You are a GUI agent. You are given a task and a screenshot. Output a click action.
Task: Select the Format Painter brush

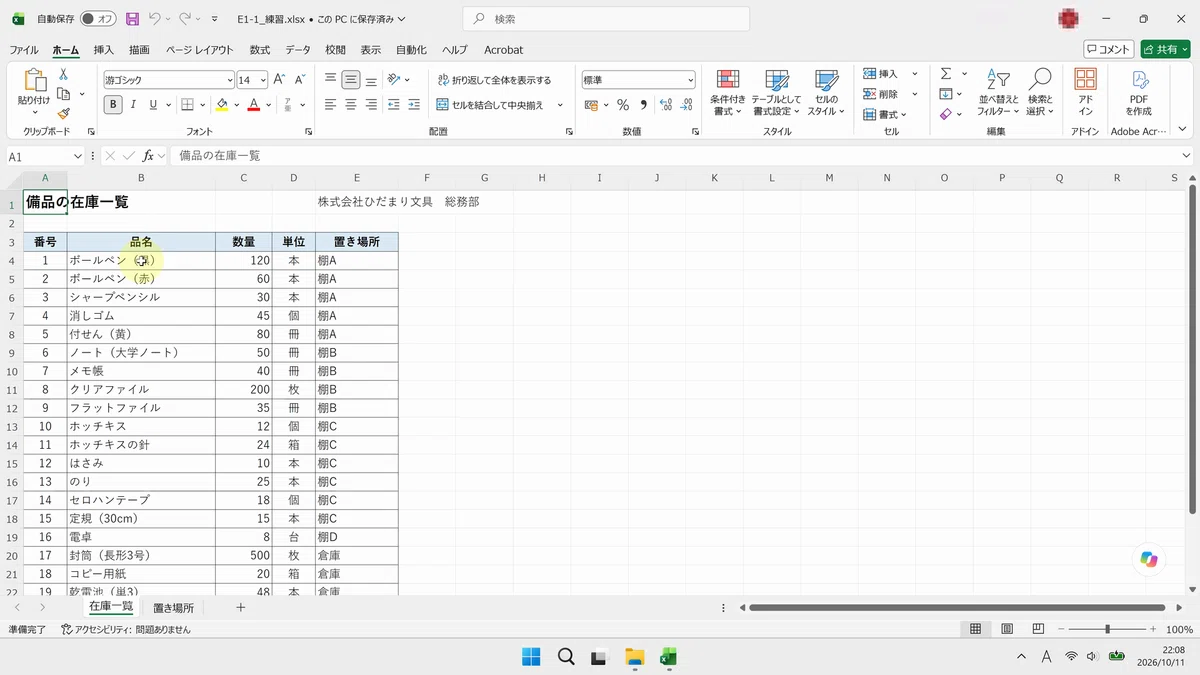point(63,114)
